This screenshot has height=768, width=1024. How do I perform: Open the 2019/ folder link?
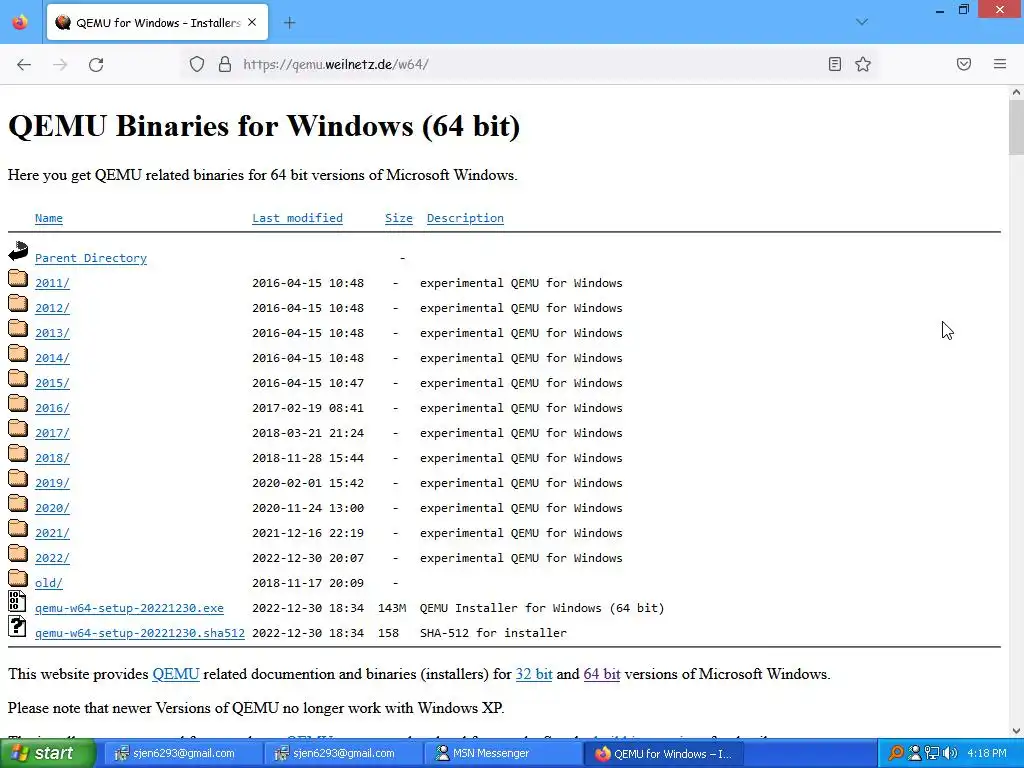pos(52,483)
